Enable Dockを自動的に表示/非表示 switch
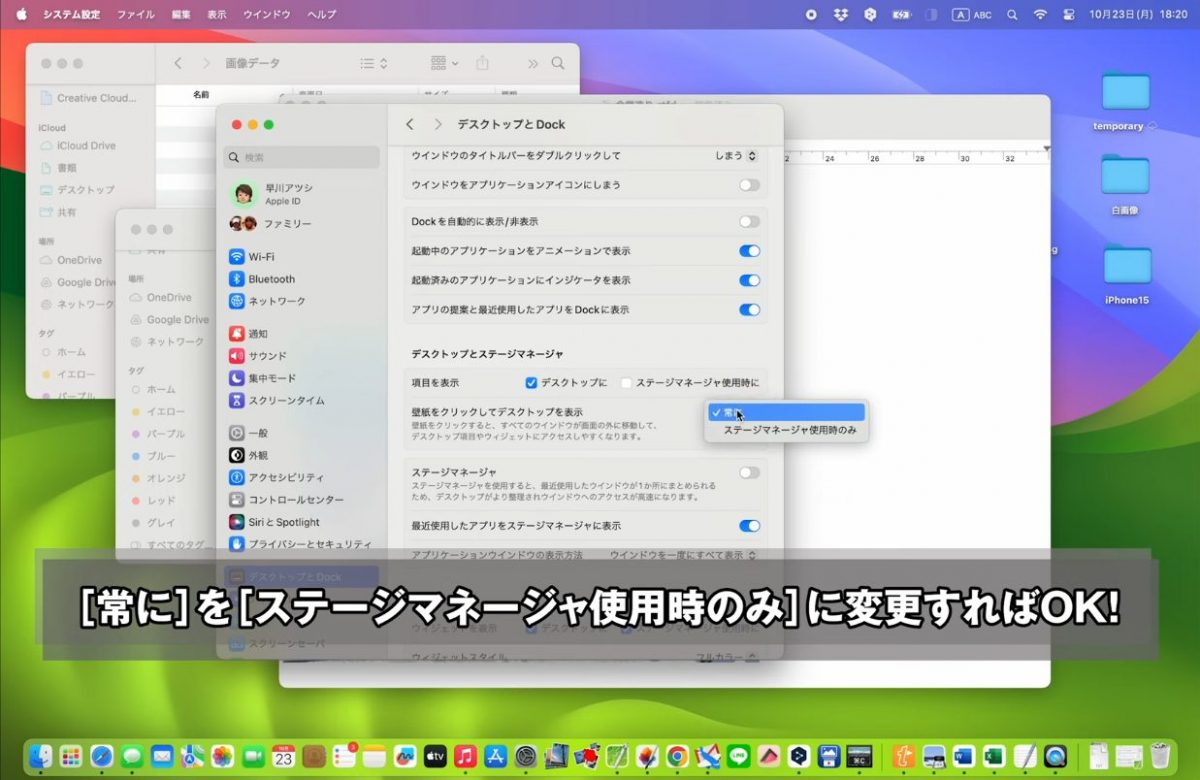The image size is (1200, 780). 749,221
